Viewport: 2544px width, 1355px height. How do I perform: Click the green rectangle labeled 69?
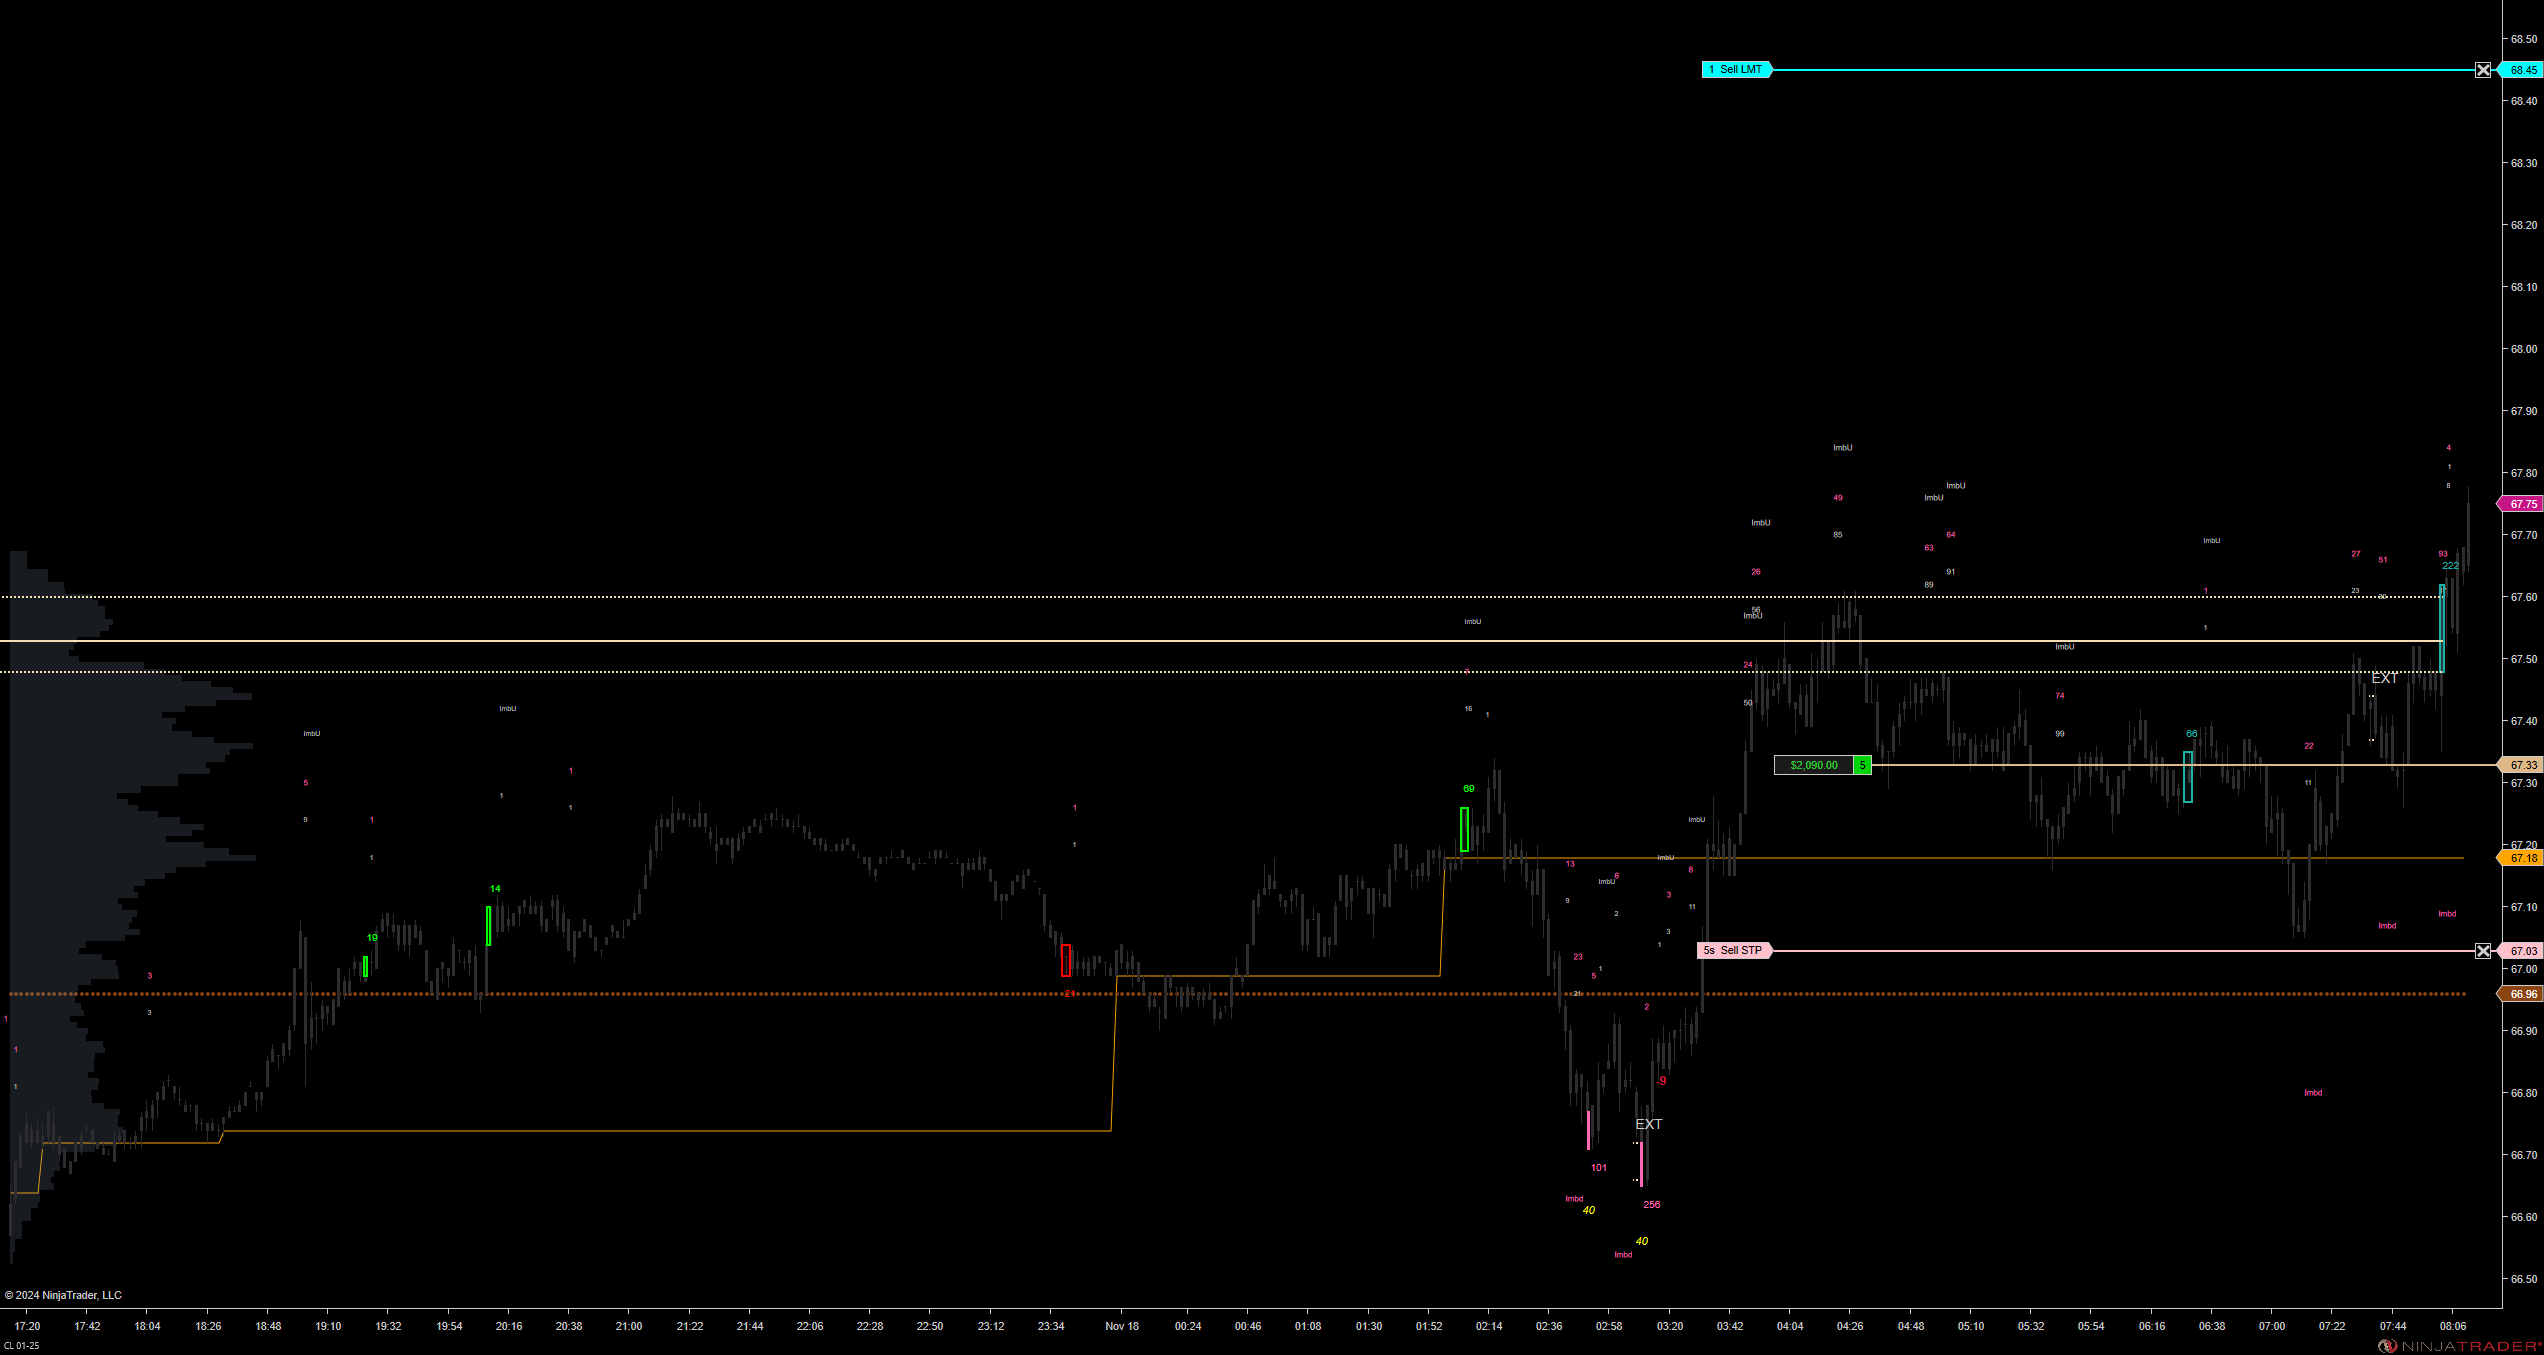tap(1465, 830)
